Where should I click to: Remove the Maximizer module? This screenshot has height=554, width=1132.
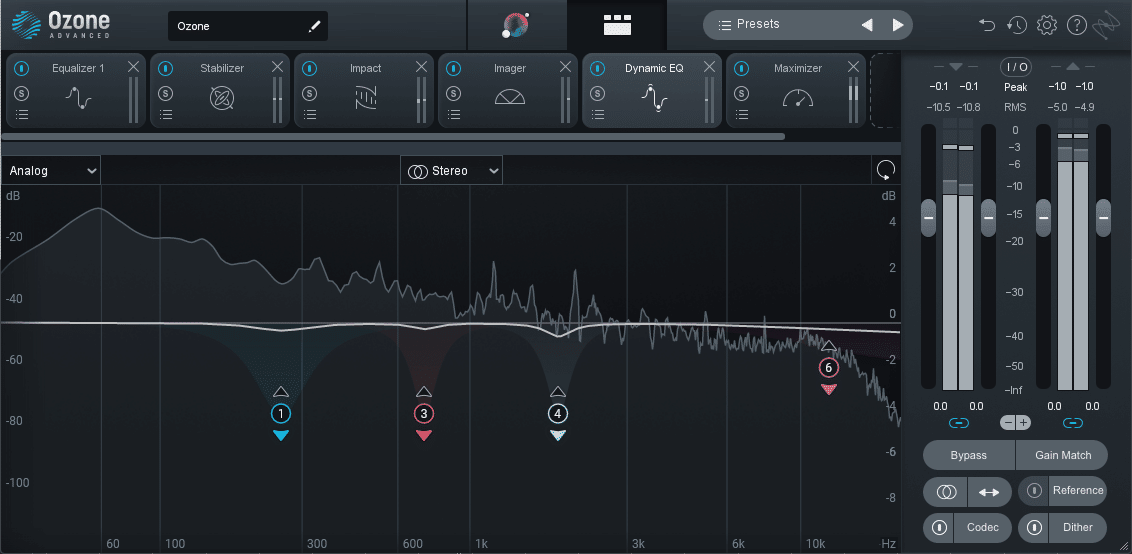click(x=853, y=67)
